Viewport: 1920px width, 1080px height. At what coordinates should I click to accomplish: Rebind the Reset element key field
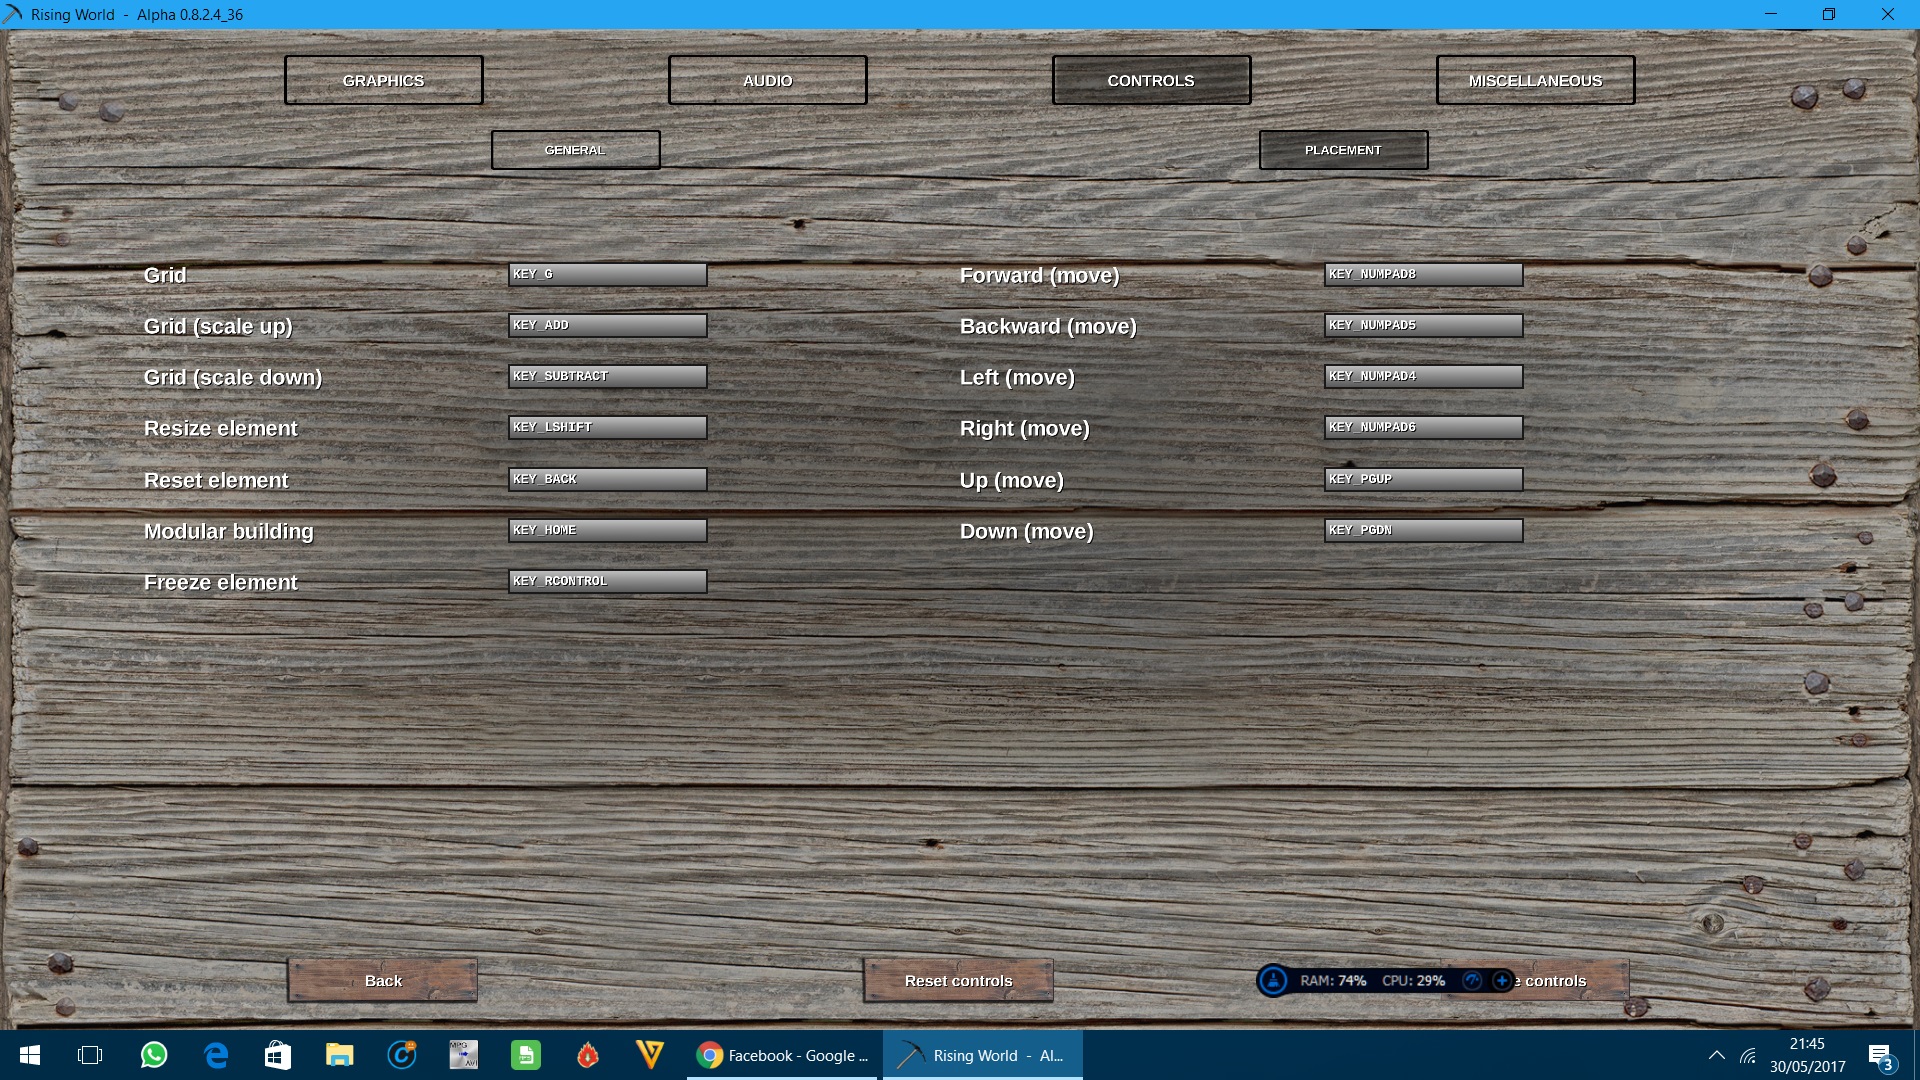click(x=608, y=479)
